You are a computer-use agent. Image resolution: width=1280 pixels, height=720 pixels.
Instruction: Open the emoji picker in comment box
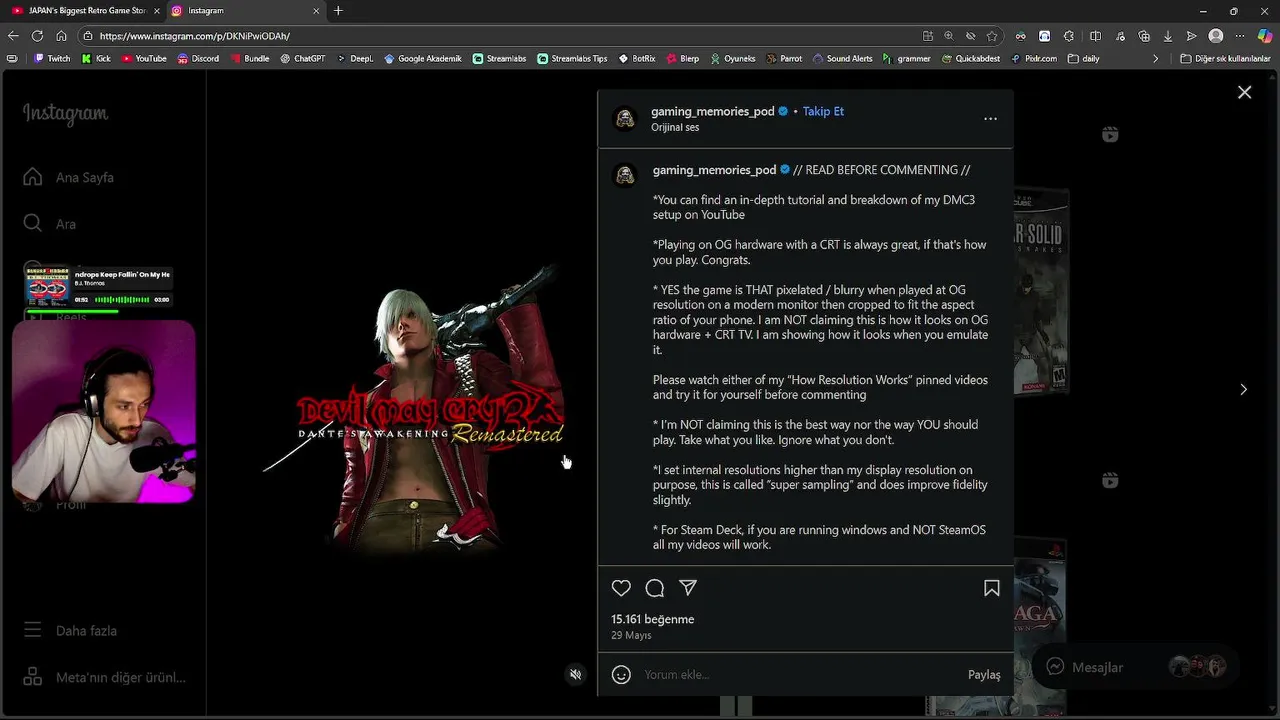click(621, 675)
